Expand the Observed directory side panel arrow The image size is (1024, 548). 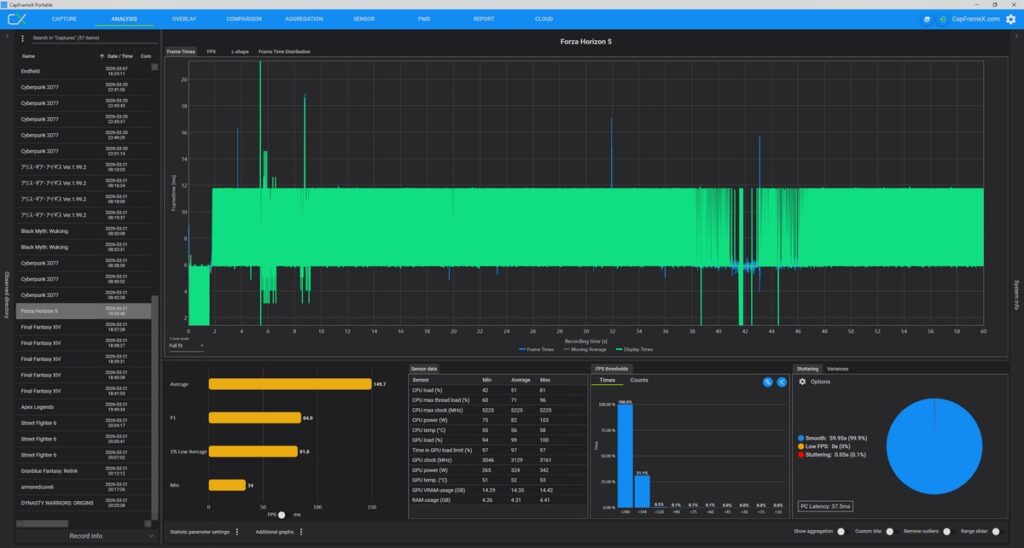click(x=7, y=37)
